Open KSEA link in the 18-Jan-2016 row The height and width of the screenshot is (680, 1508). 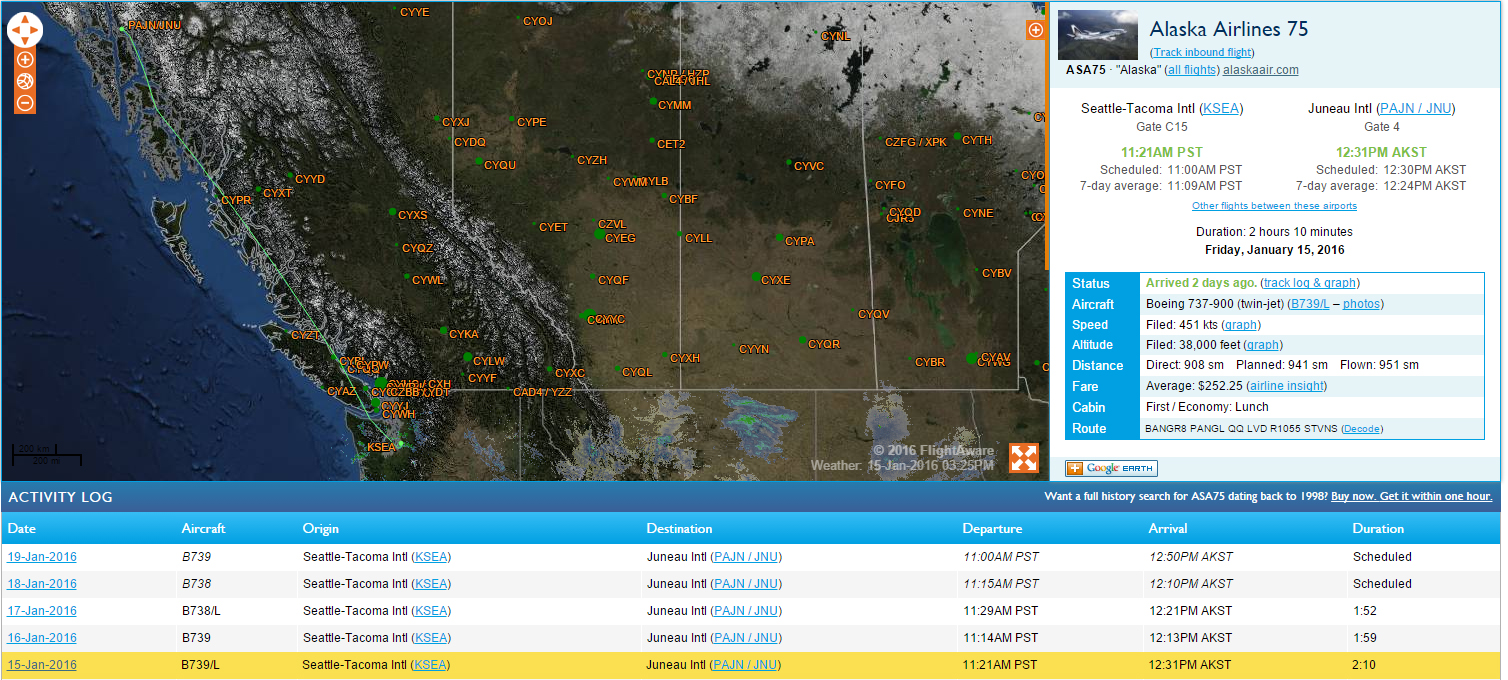click(431, 584)
